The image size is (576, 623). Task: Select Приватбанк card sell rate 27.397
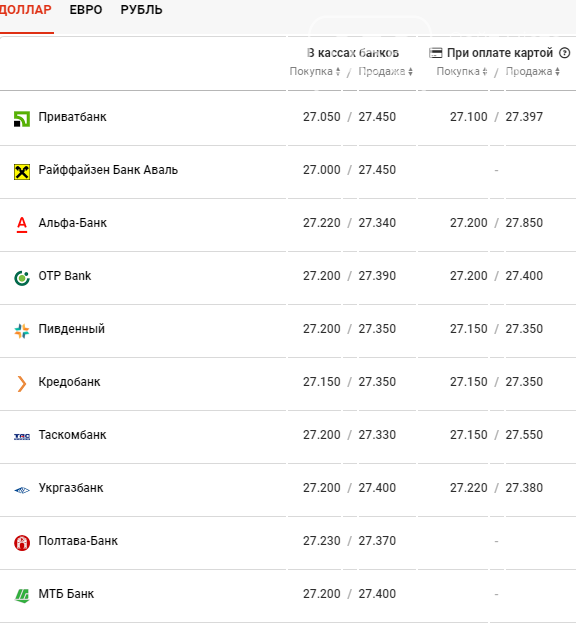(x=524, y=117)
